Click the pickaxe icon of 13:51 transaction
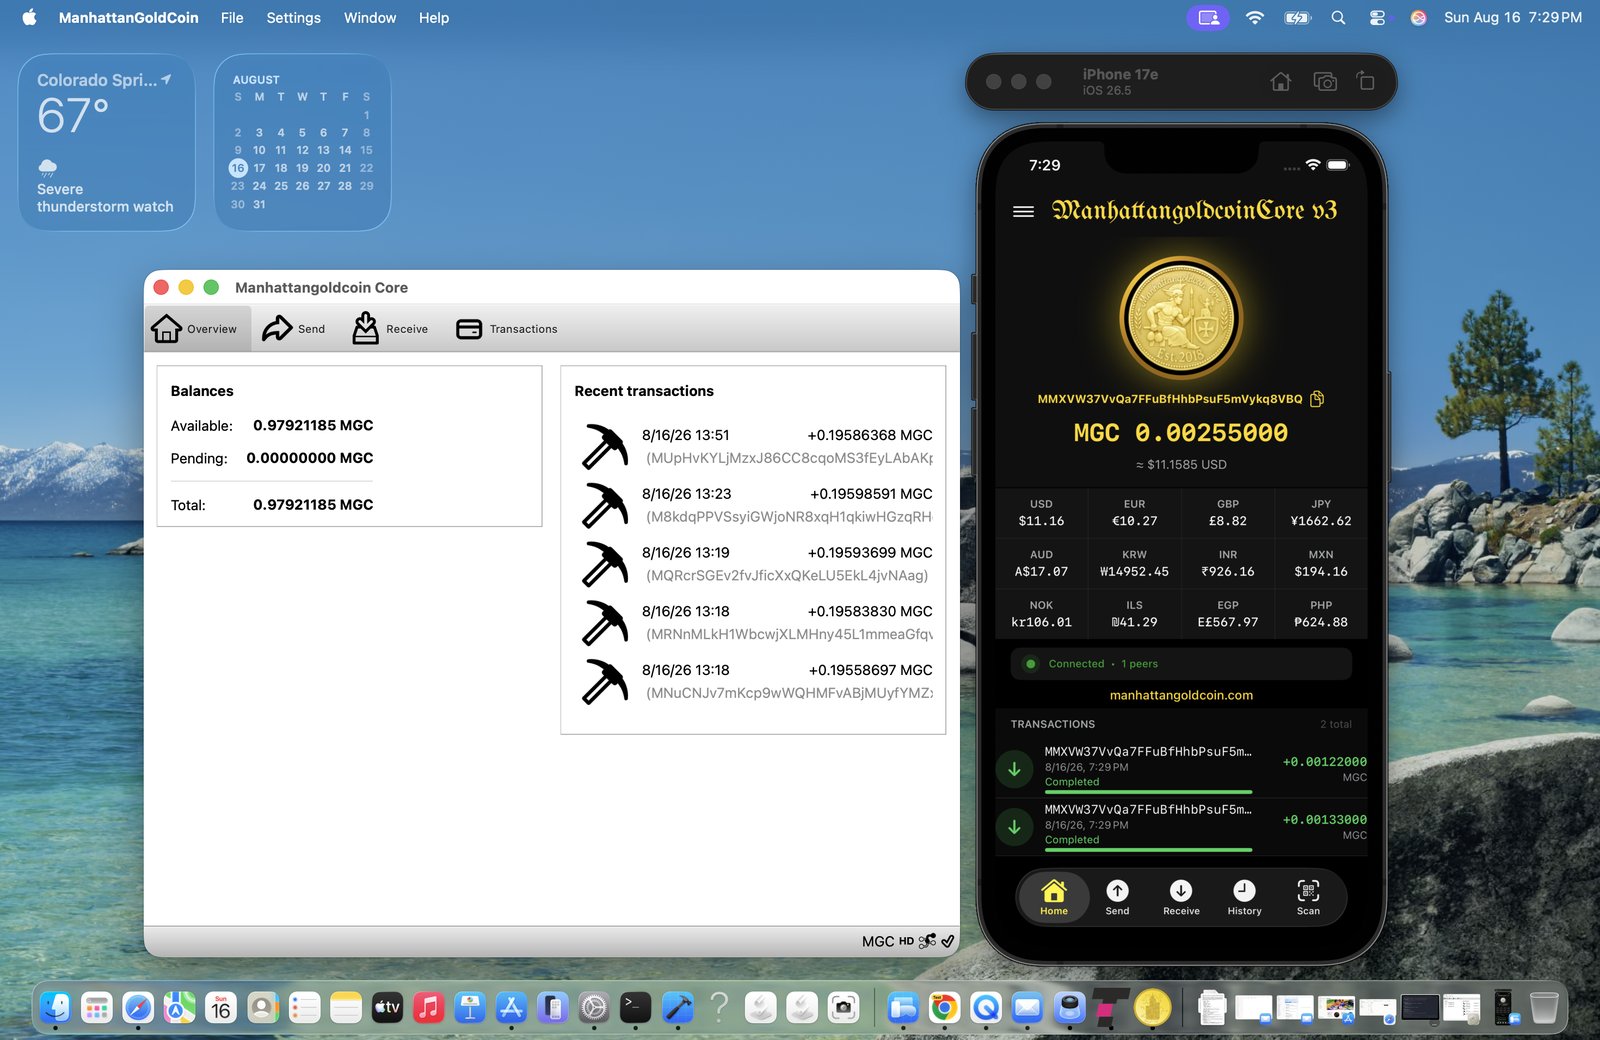This screenshot has height=1040, width=1600. pos(605,447)
